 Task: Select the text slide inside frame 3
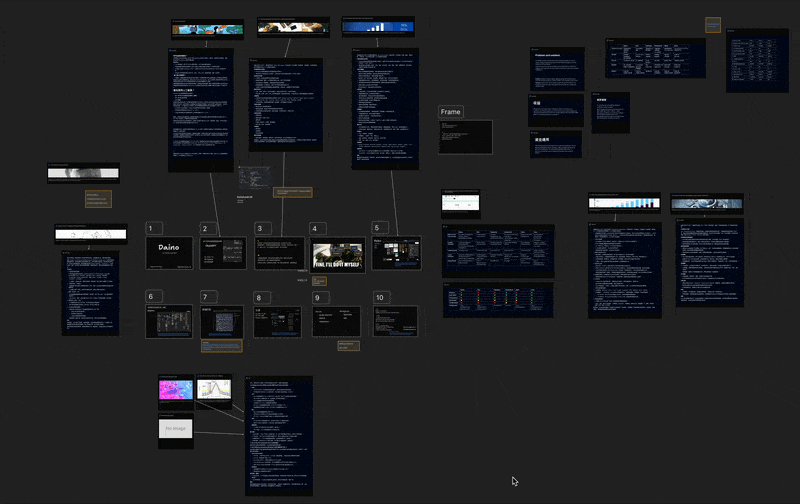coord(280,253)
